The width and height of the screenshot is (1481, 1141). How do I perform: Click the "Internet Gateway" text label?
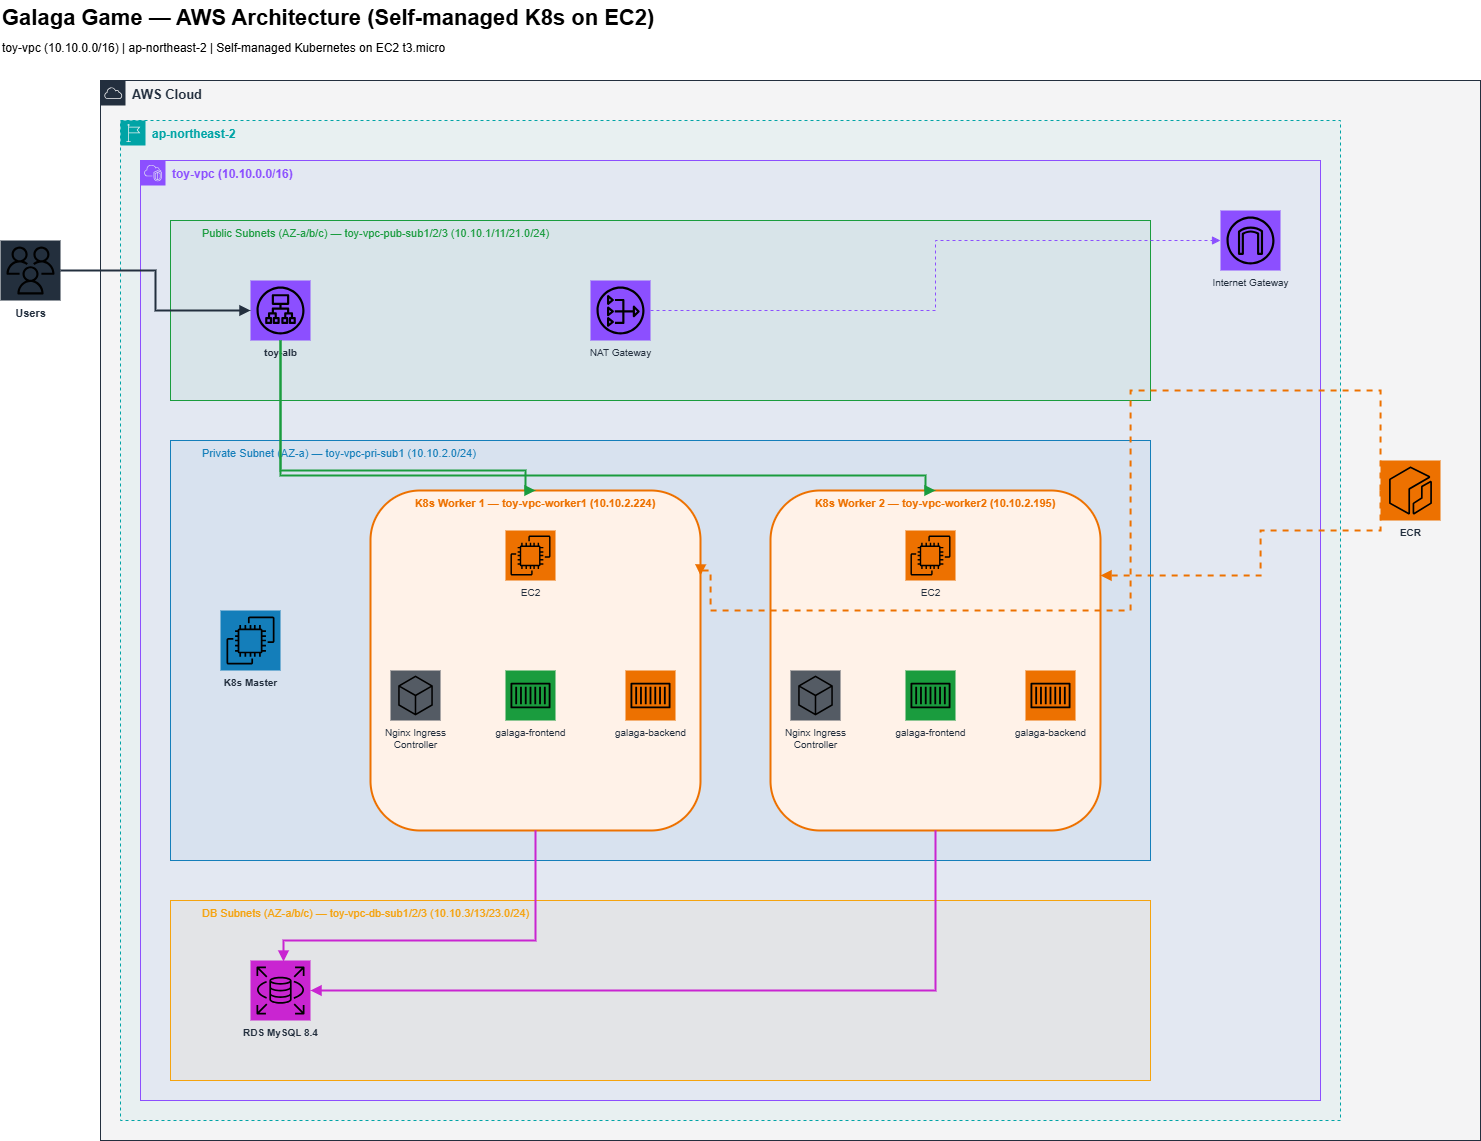pos(1250,283)
